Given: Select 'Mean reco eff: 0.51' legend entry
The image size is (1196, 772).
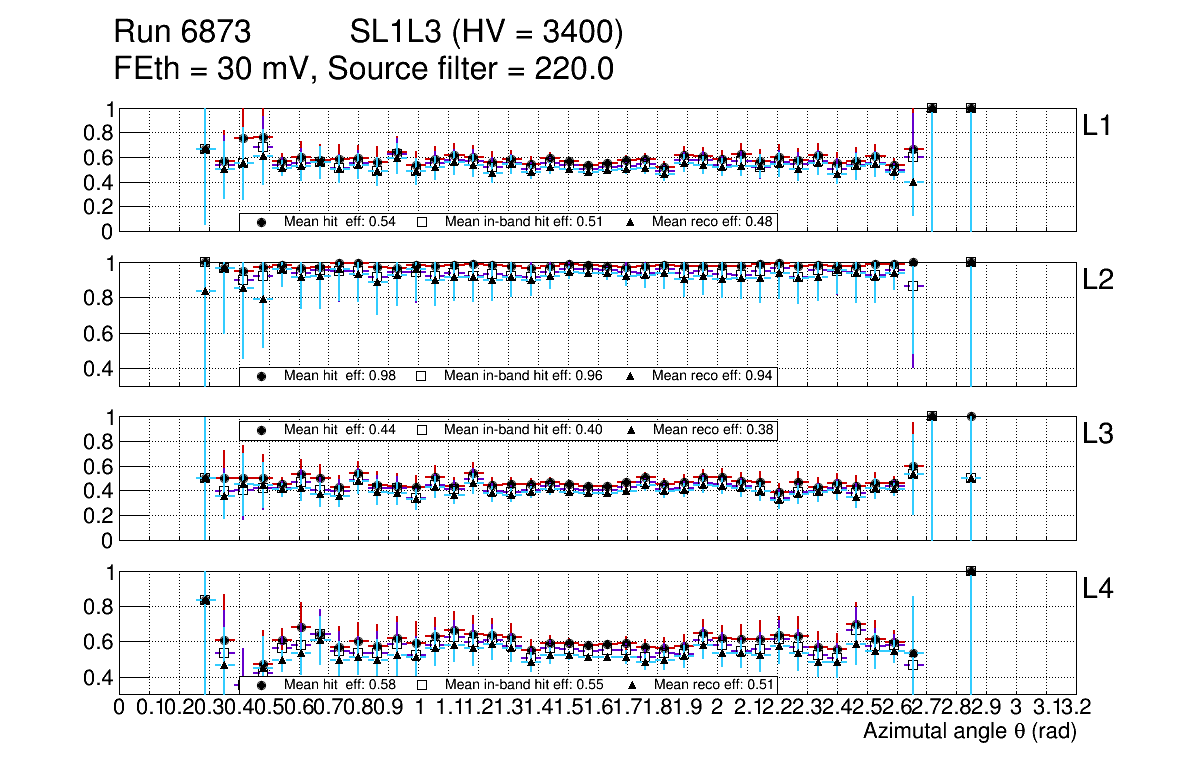Looking at the screenshot, I should tap(713, 686).
